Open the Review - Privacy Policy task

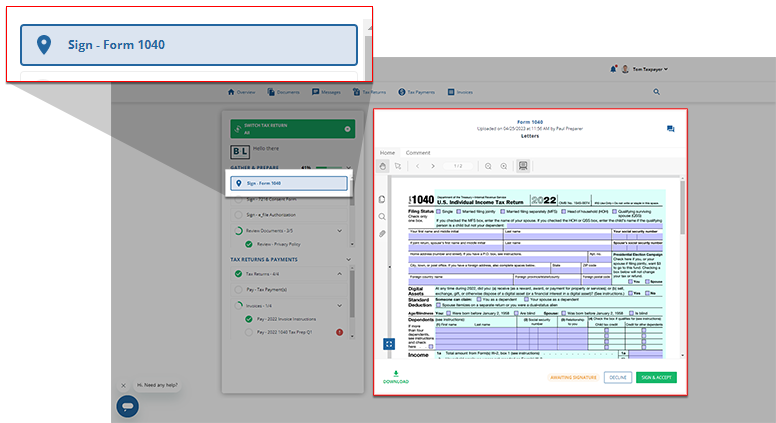coord(279,244)
